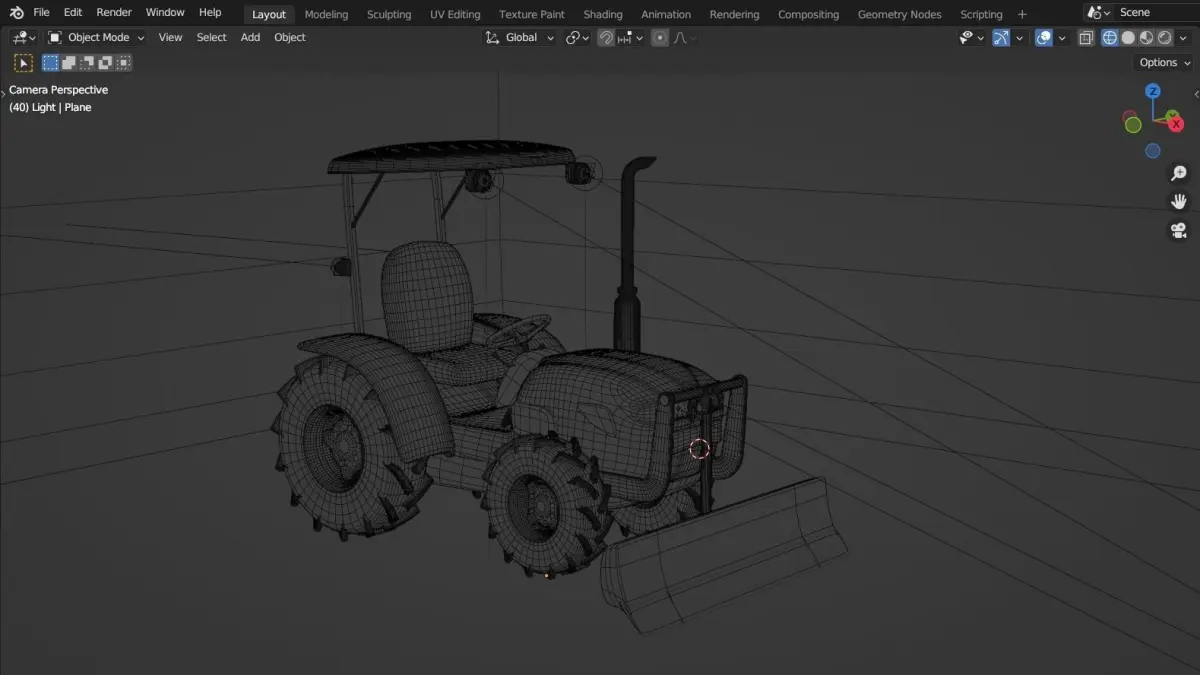
Task: Choose the Invert selection mode icon
Action: point(105,62)
